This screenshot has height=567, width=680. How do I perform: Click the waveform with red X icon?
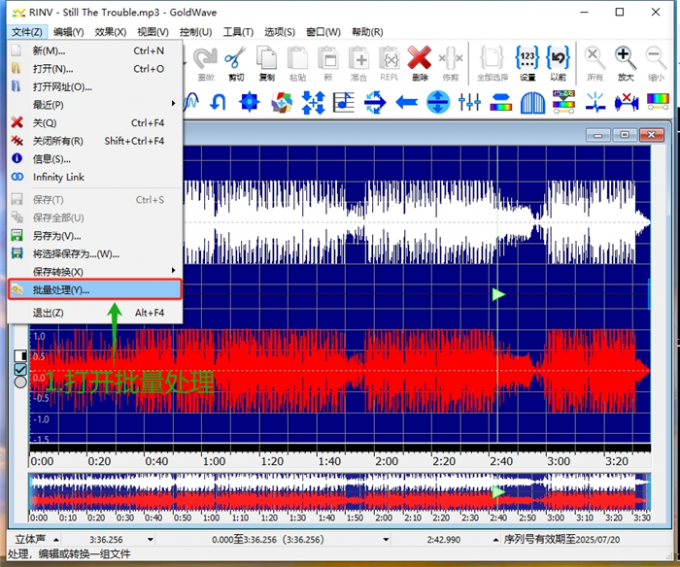click(x=627, y=102)
